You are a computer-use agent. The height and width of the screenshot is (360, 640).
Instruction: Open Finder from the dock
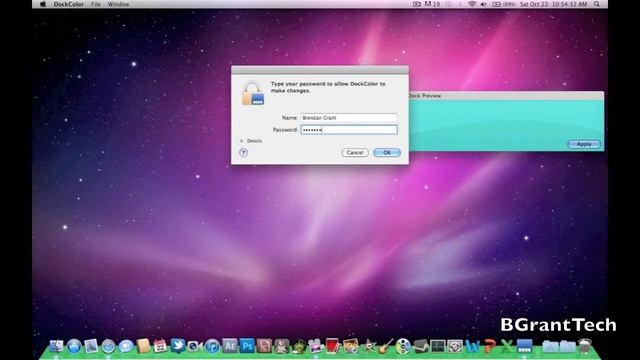pos(56,346)
